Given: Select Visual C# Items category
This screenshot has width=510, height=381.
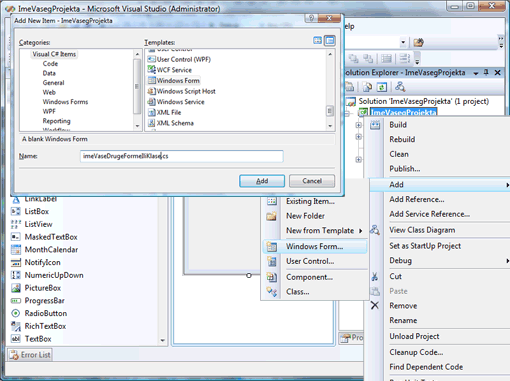Looking at the screenshot, I should click(54, 54).
